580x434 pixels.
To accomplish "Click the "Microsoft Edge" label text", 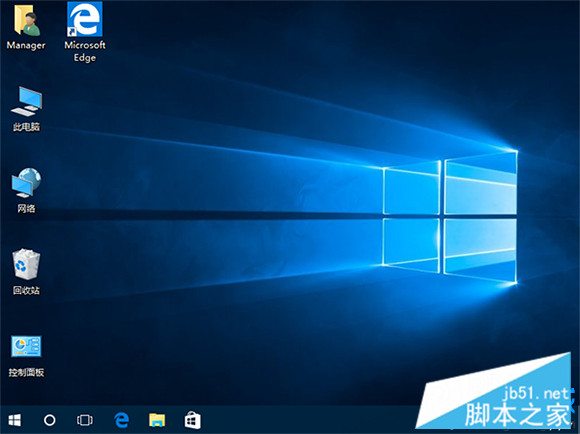I will coord(85,51).
